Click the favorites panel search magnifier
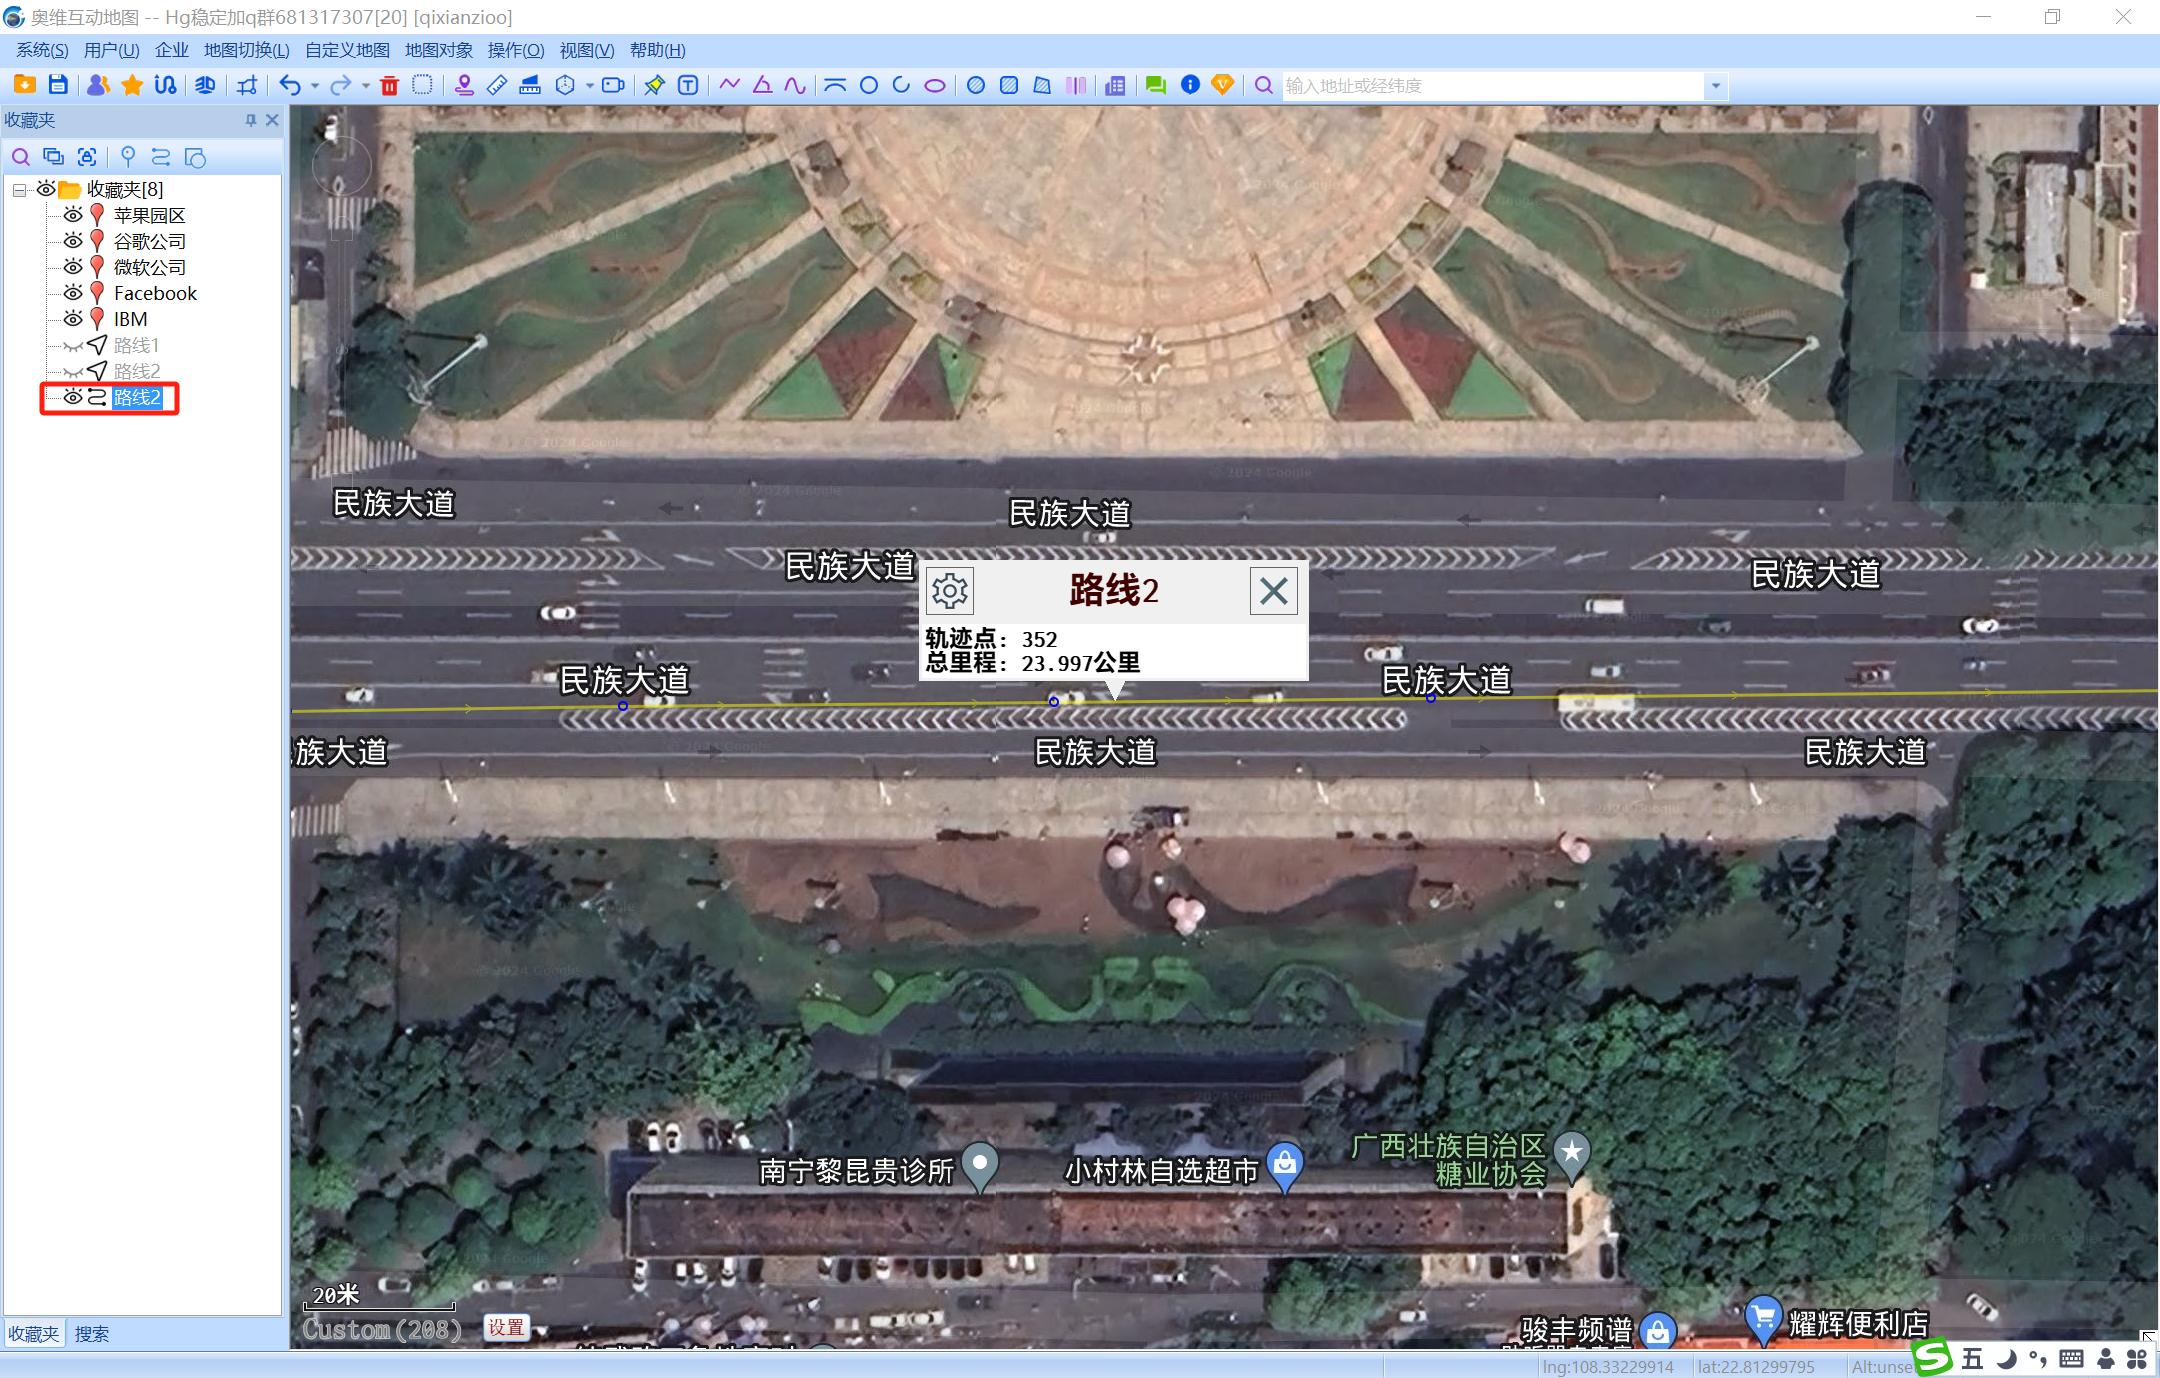 [x=21, y=157]
